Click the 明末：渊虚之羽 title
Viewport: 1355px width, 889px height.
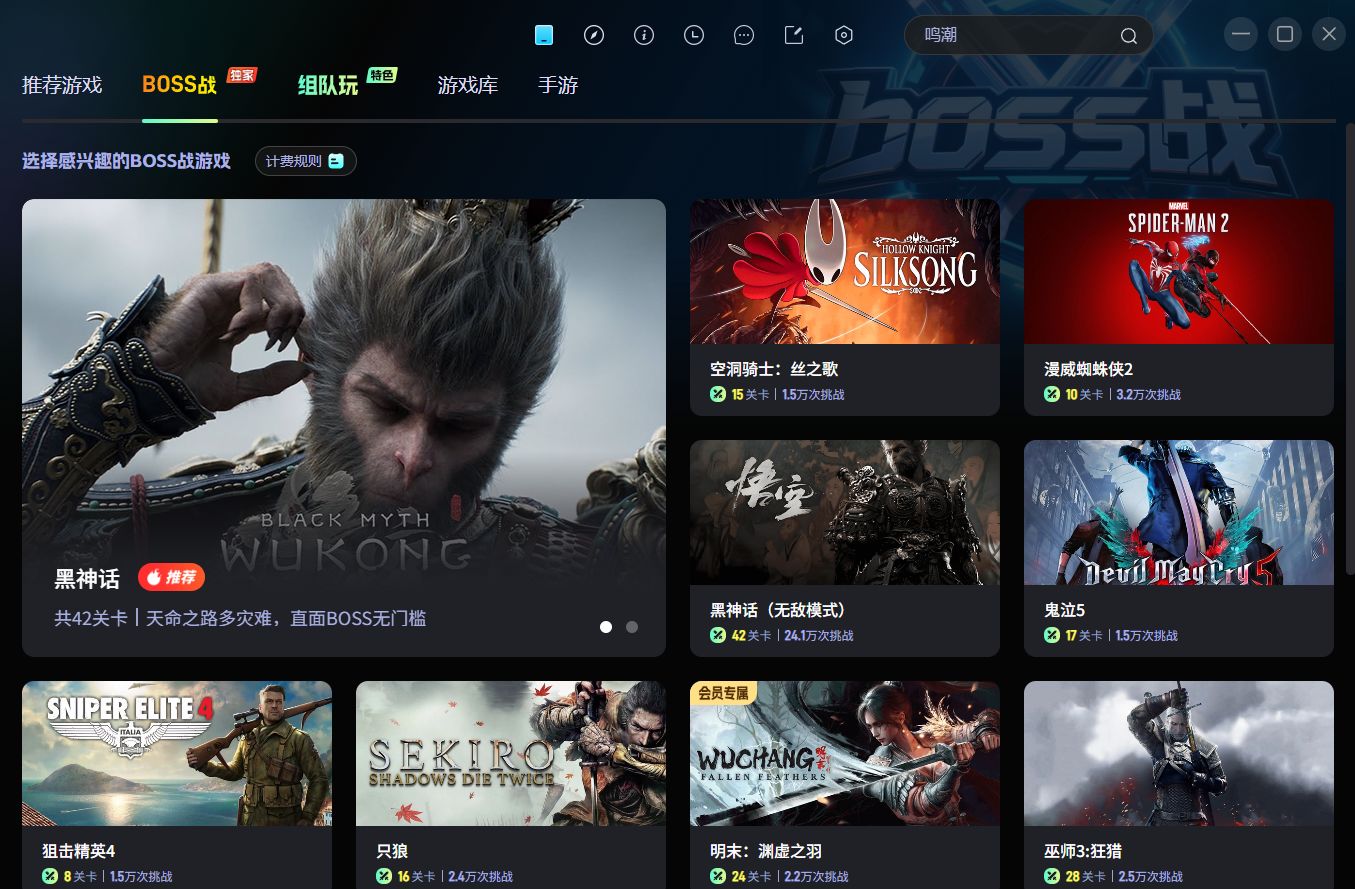(766, 851)
